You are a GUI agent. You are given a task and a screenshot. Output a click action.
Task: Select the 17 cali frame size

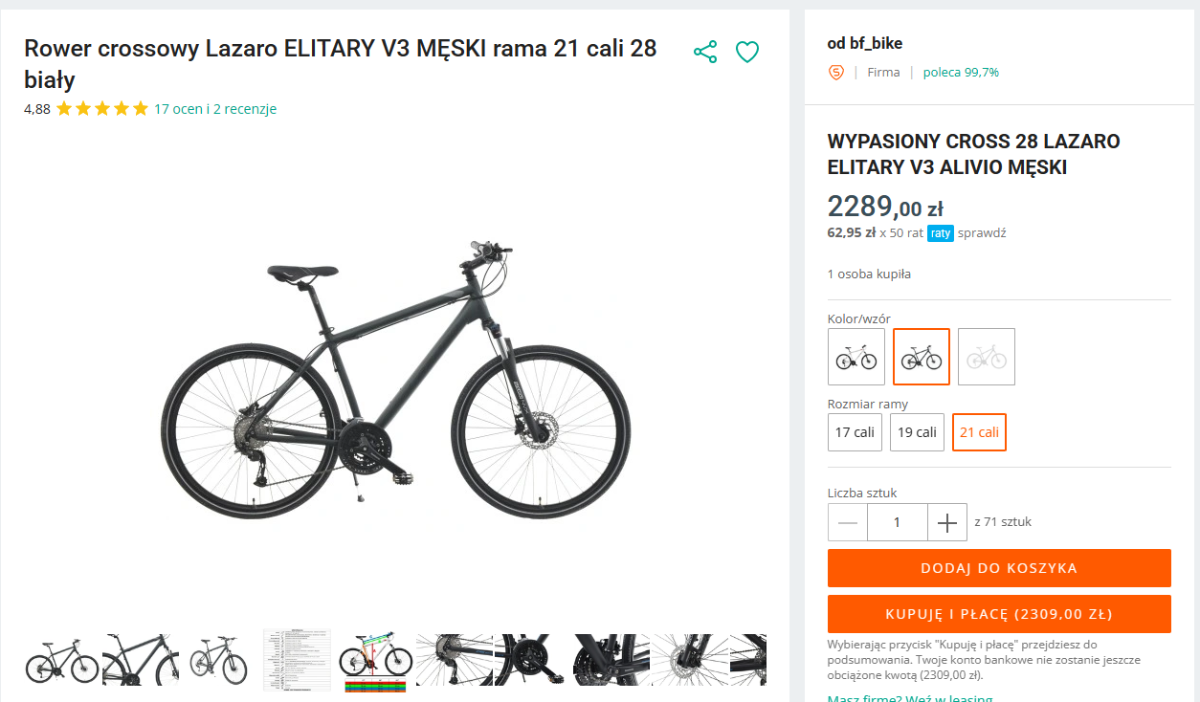855,432
